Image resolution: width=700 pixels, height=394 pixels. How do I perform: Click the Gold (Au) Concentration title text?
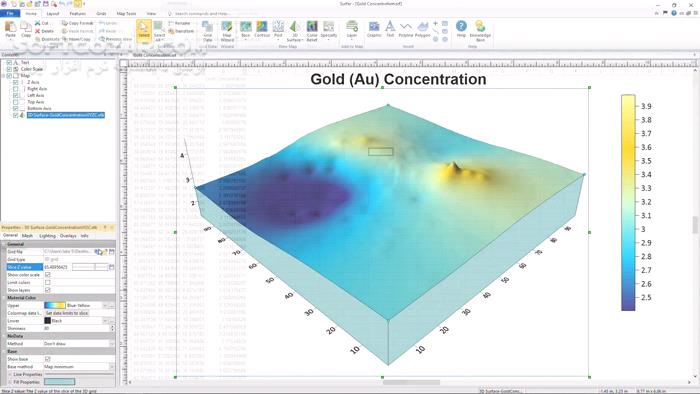(398, 79)
